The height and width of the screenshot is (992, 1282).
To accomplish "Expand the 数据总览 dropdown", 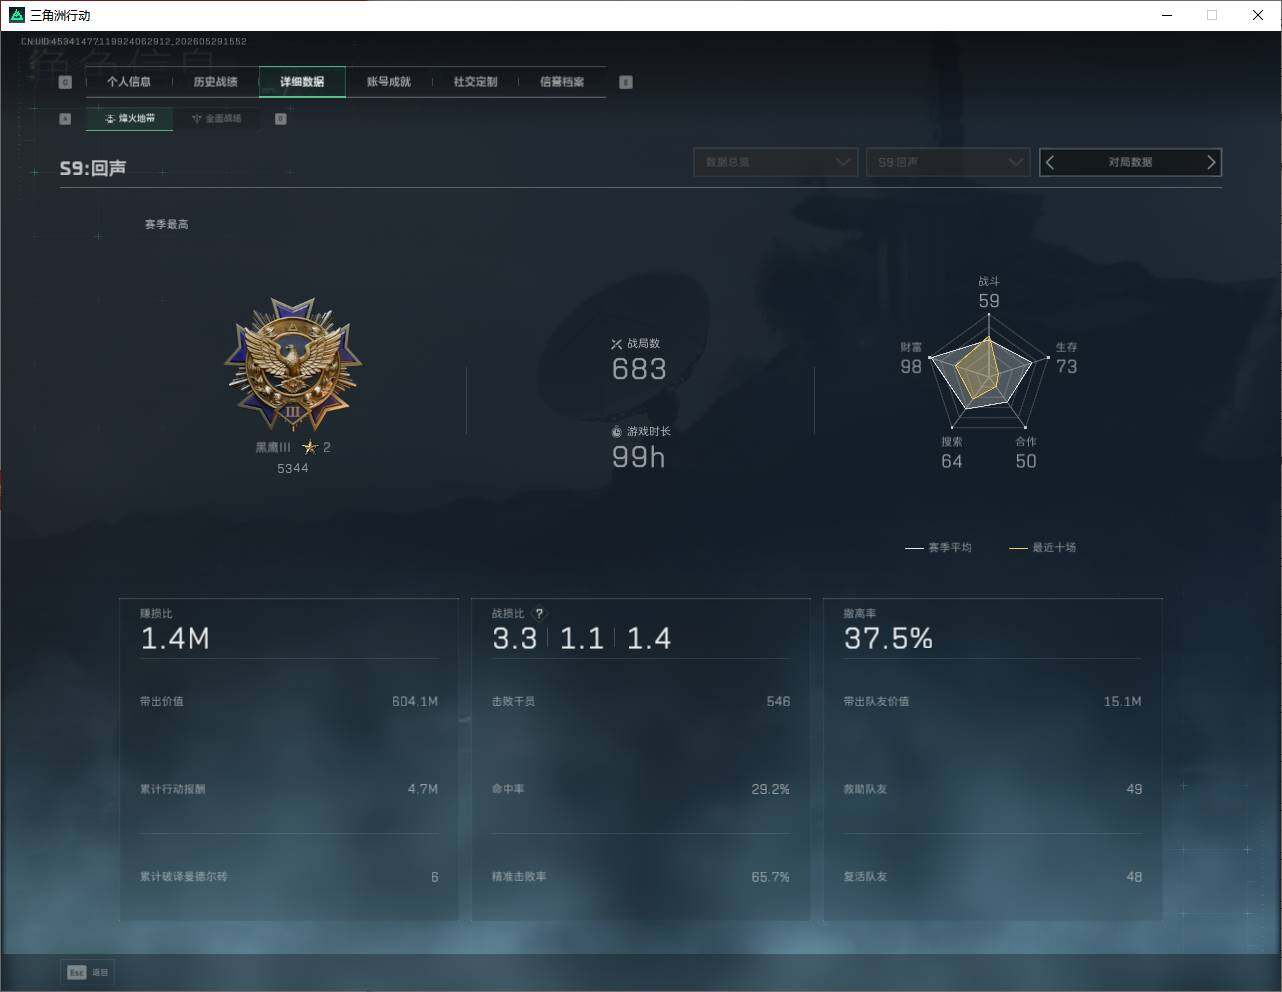I will pos(775,162).
